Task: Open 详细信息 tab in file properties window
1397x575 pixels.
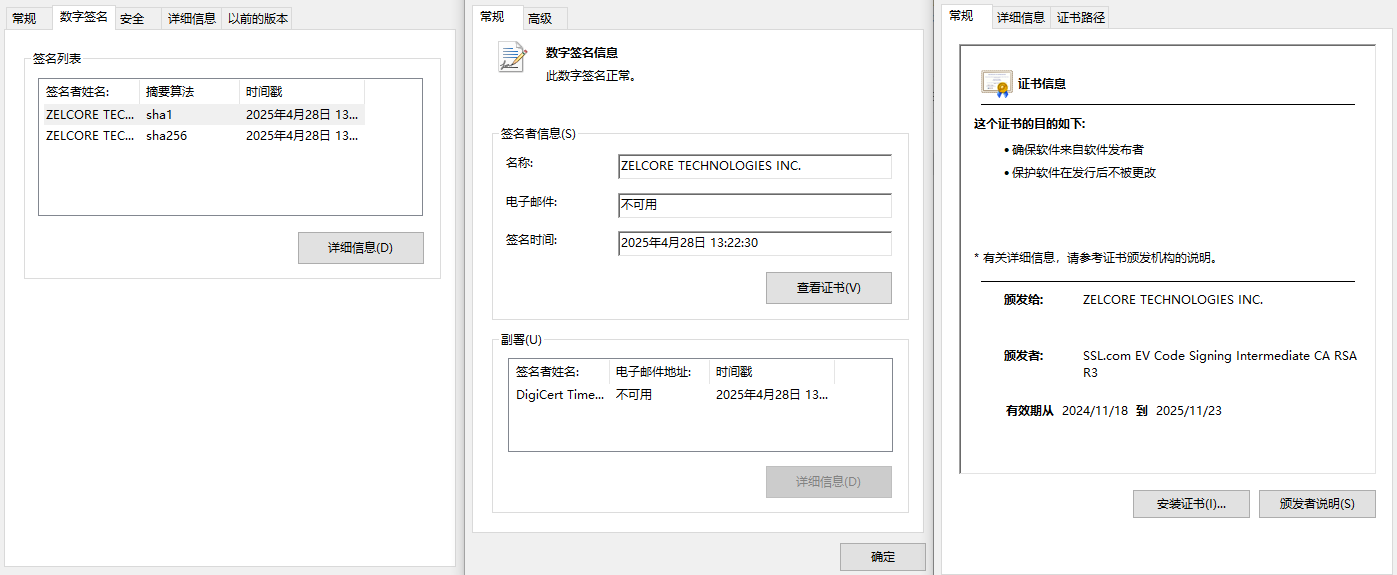Action: coord(192,18)
